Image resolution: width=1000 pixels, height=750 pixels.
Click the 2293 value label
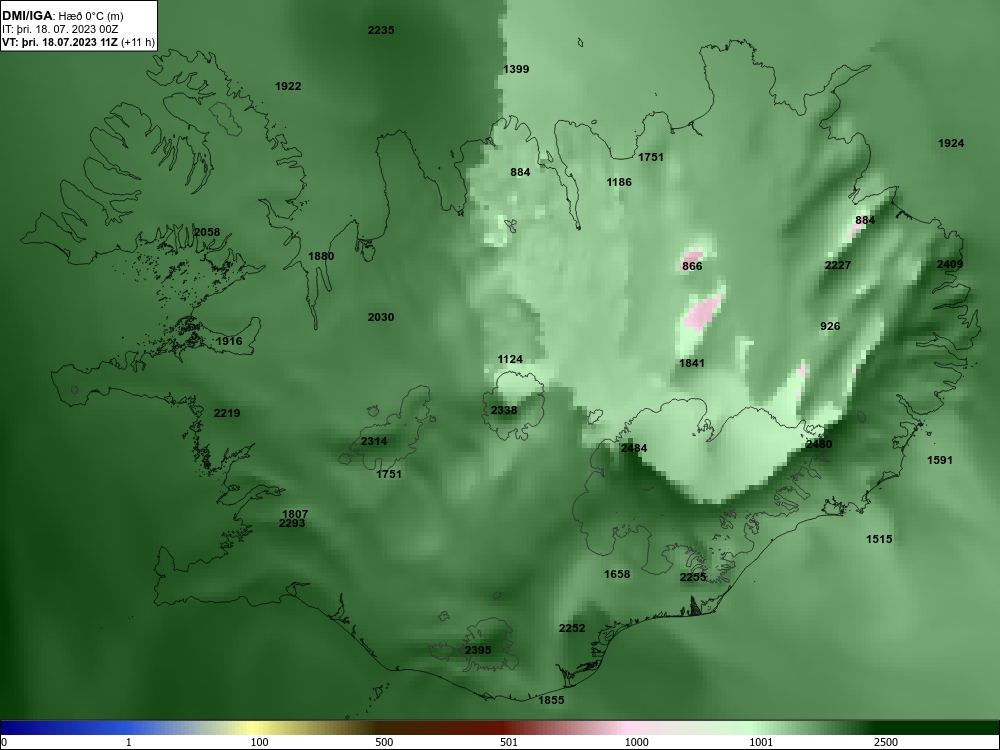tap(292, 524)
